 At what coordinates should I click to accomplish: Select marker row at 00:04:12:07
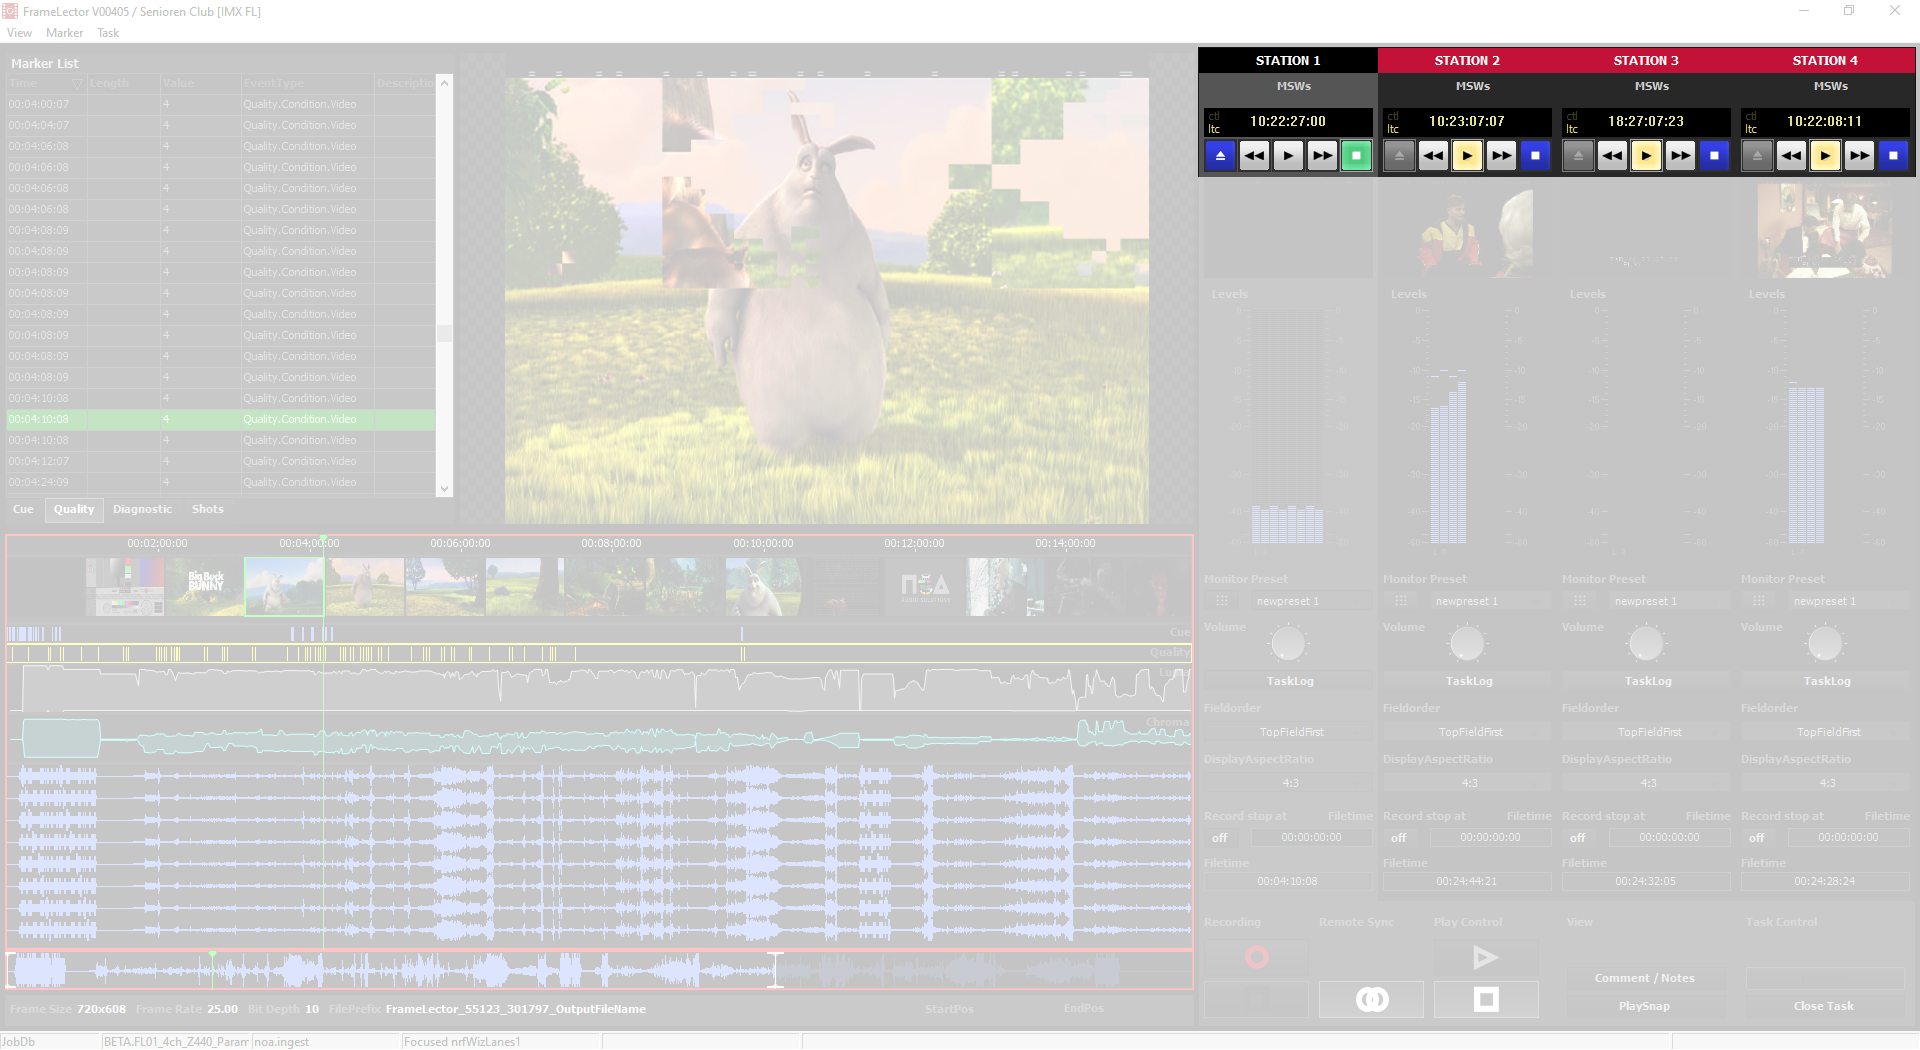[x=220, y=461]
